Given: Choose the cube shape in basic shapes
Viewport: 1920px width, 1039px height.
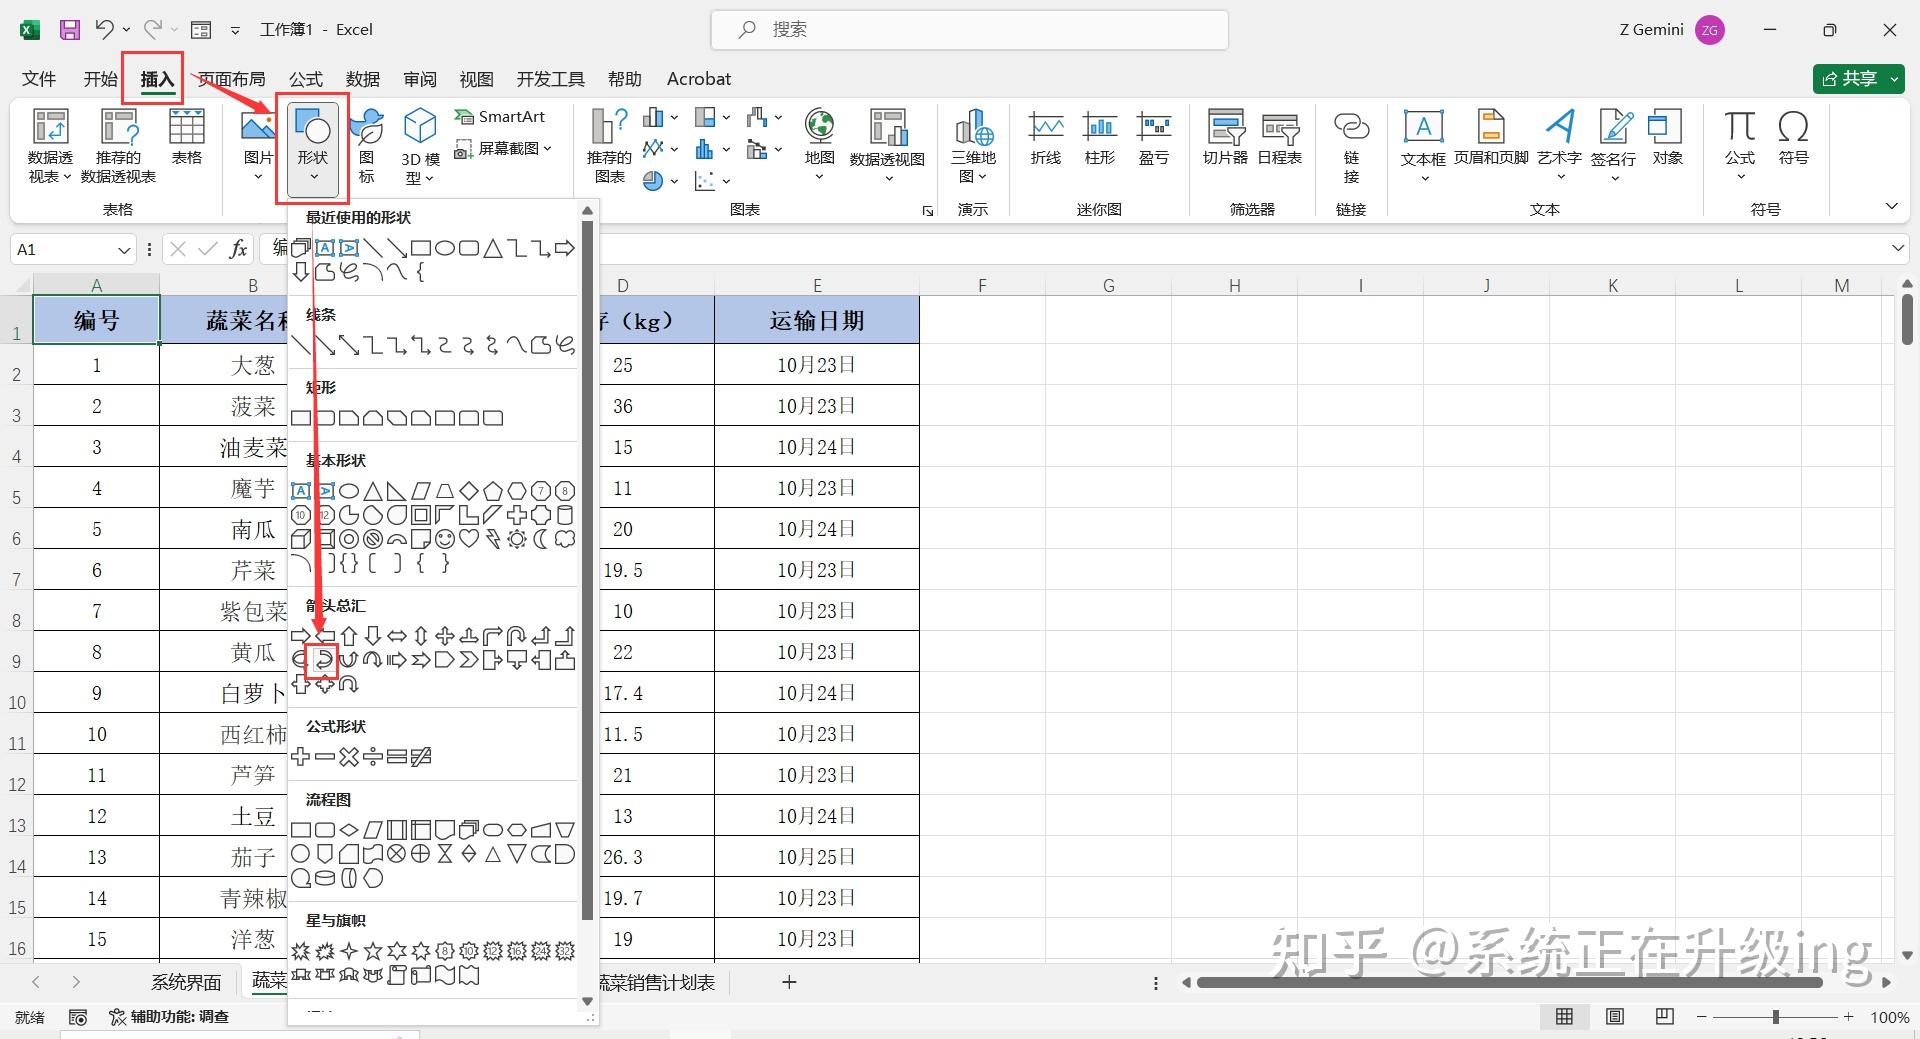Looking at the screenshot, I should click(301, 539).
